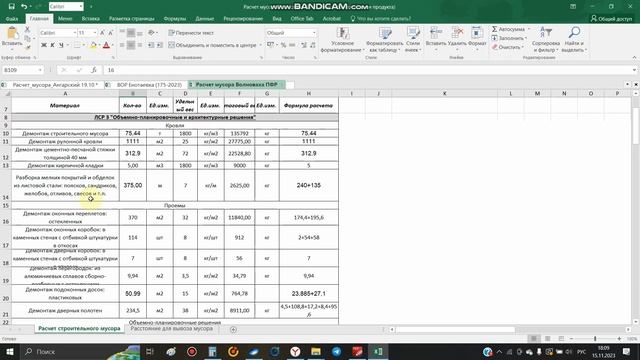Image resolution: width=640 pixels, height=360 pixels.
Task: Open the Формулы ribbon tab
Action: (x=175, y=19)
